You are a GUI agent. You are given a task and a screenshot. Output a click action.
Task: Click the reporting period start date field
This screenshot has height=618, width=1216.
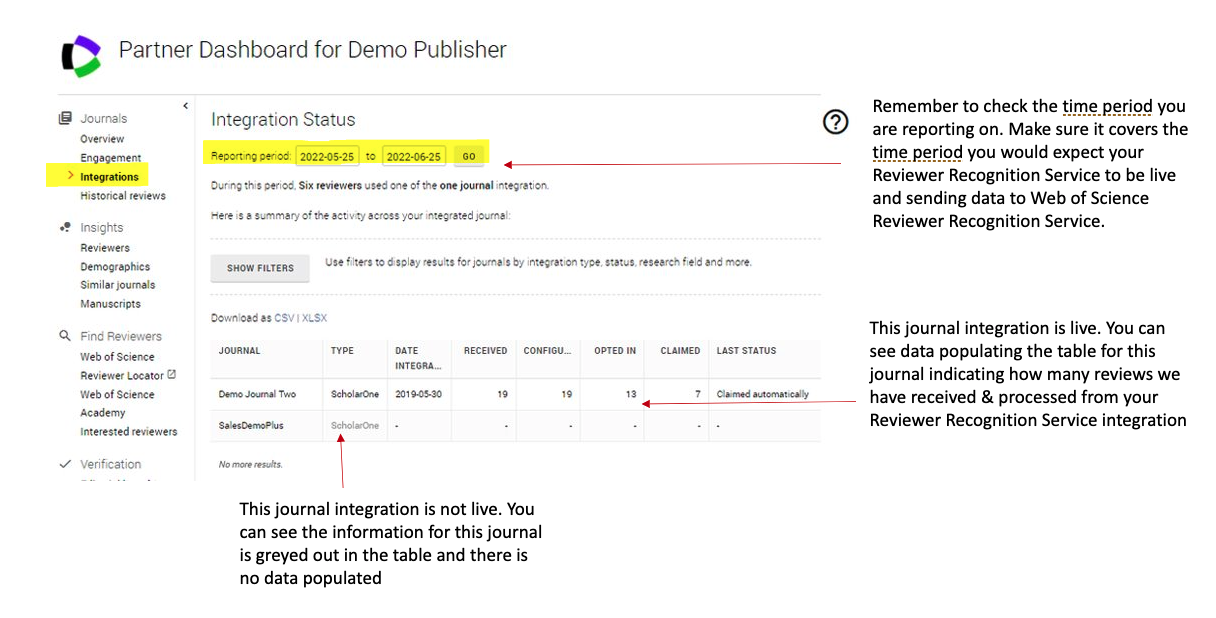(x=327, y=156)
